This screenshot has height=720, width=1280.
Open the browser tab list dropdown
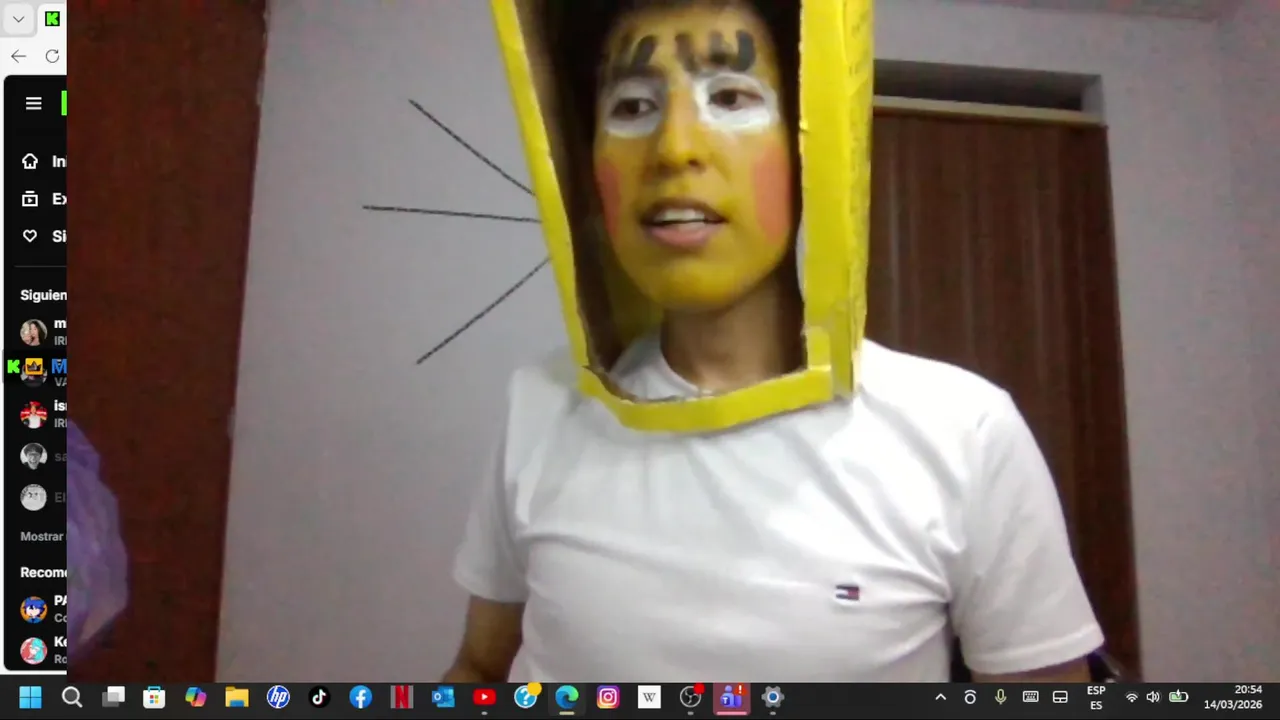coord(18,19)
